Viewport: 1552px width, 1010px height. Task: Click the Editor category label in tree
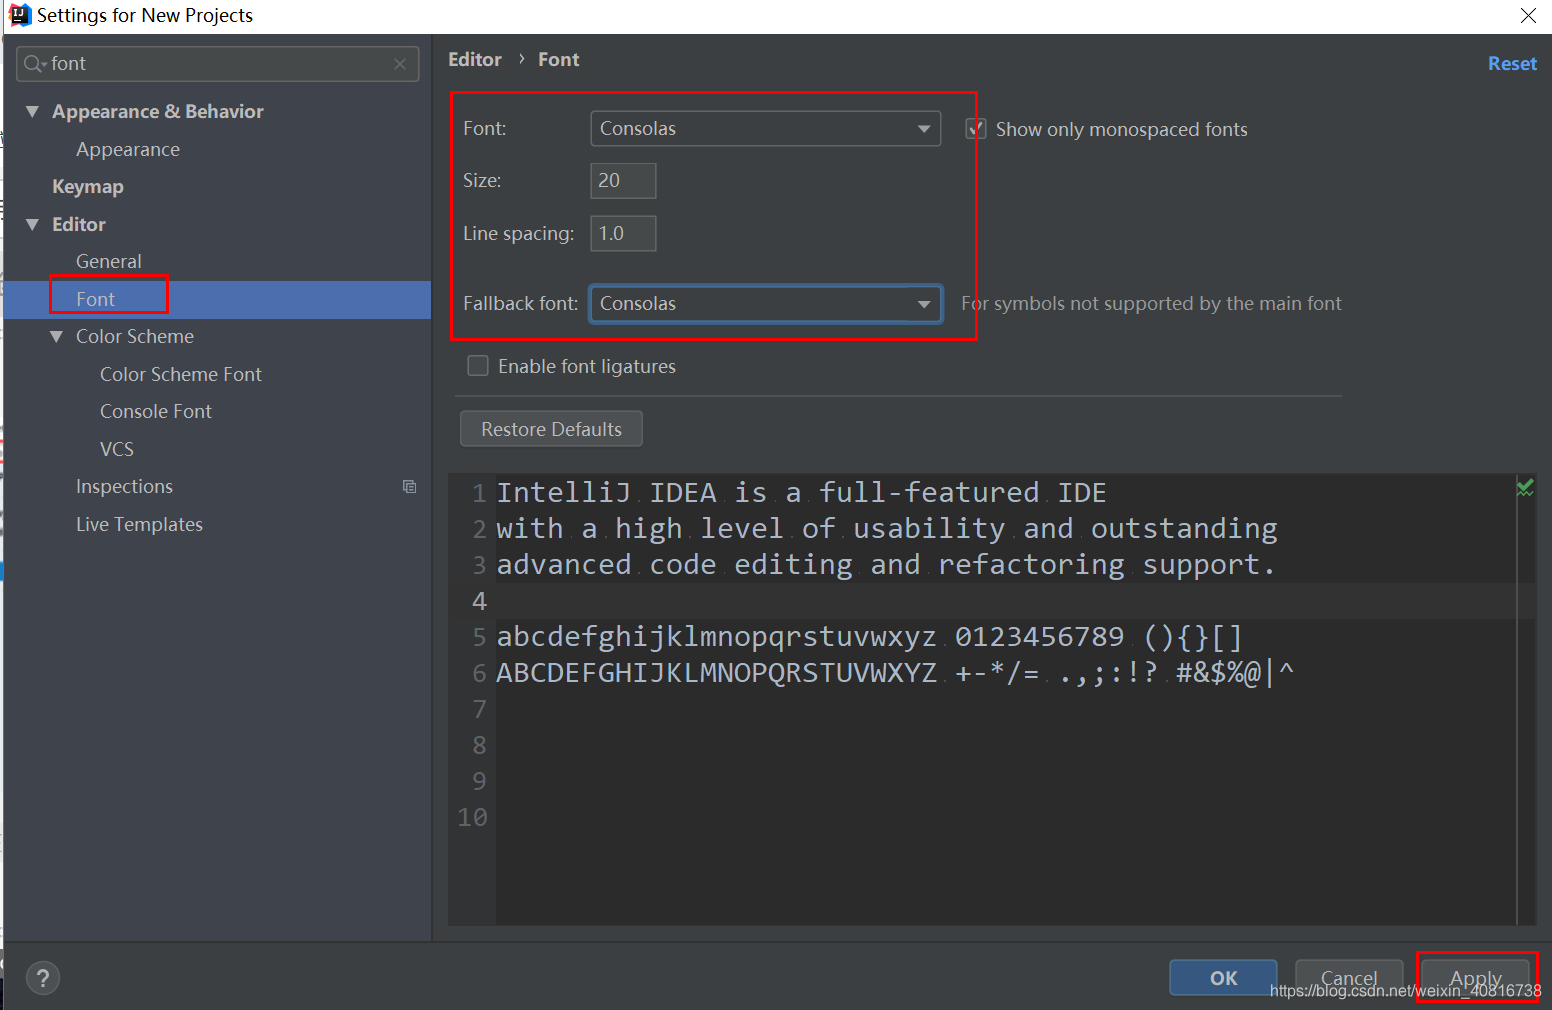(x=79, y=225)
